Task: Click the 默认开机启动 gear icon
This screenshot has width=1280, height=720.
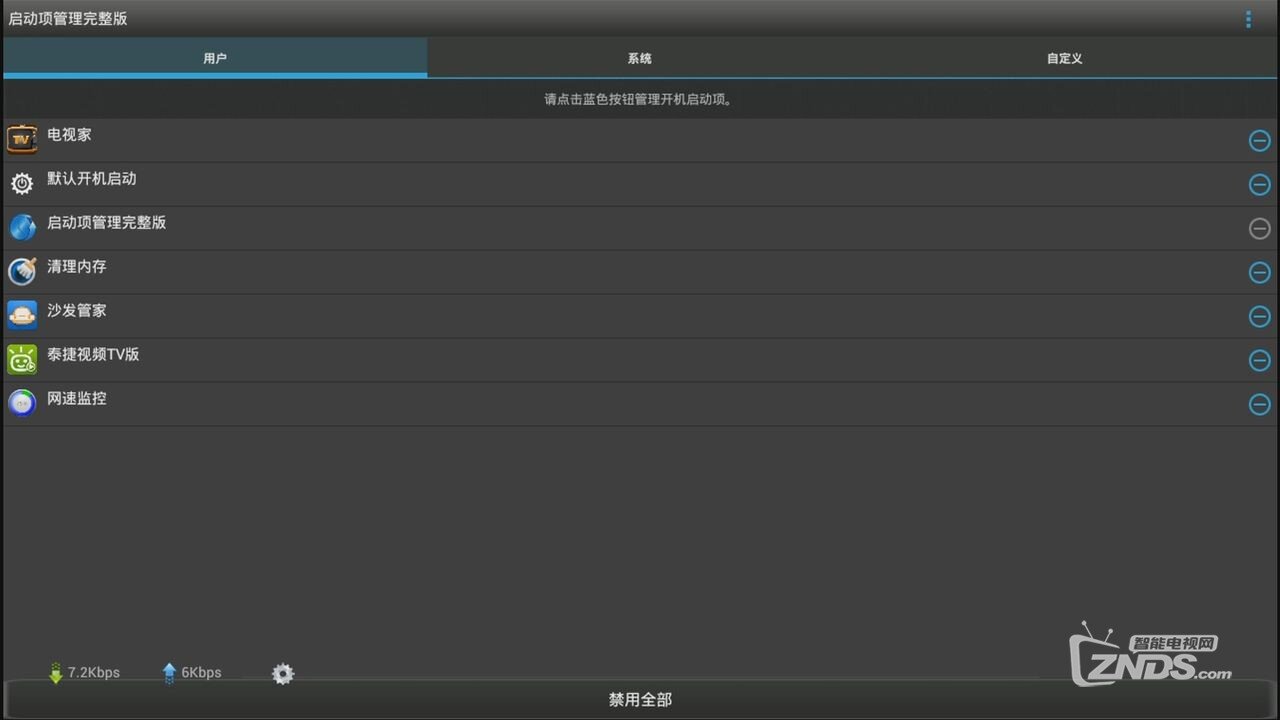Action: tap(22, 183)
